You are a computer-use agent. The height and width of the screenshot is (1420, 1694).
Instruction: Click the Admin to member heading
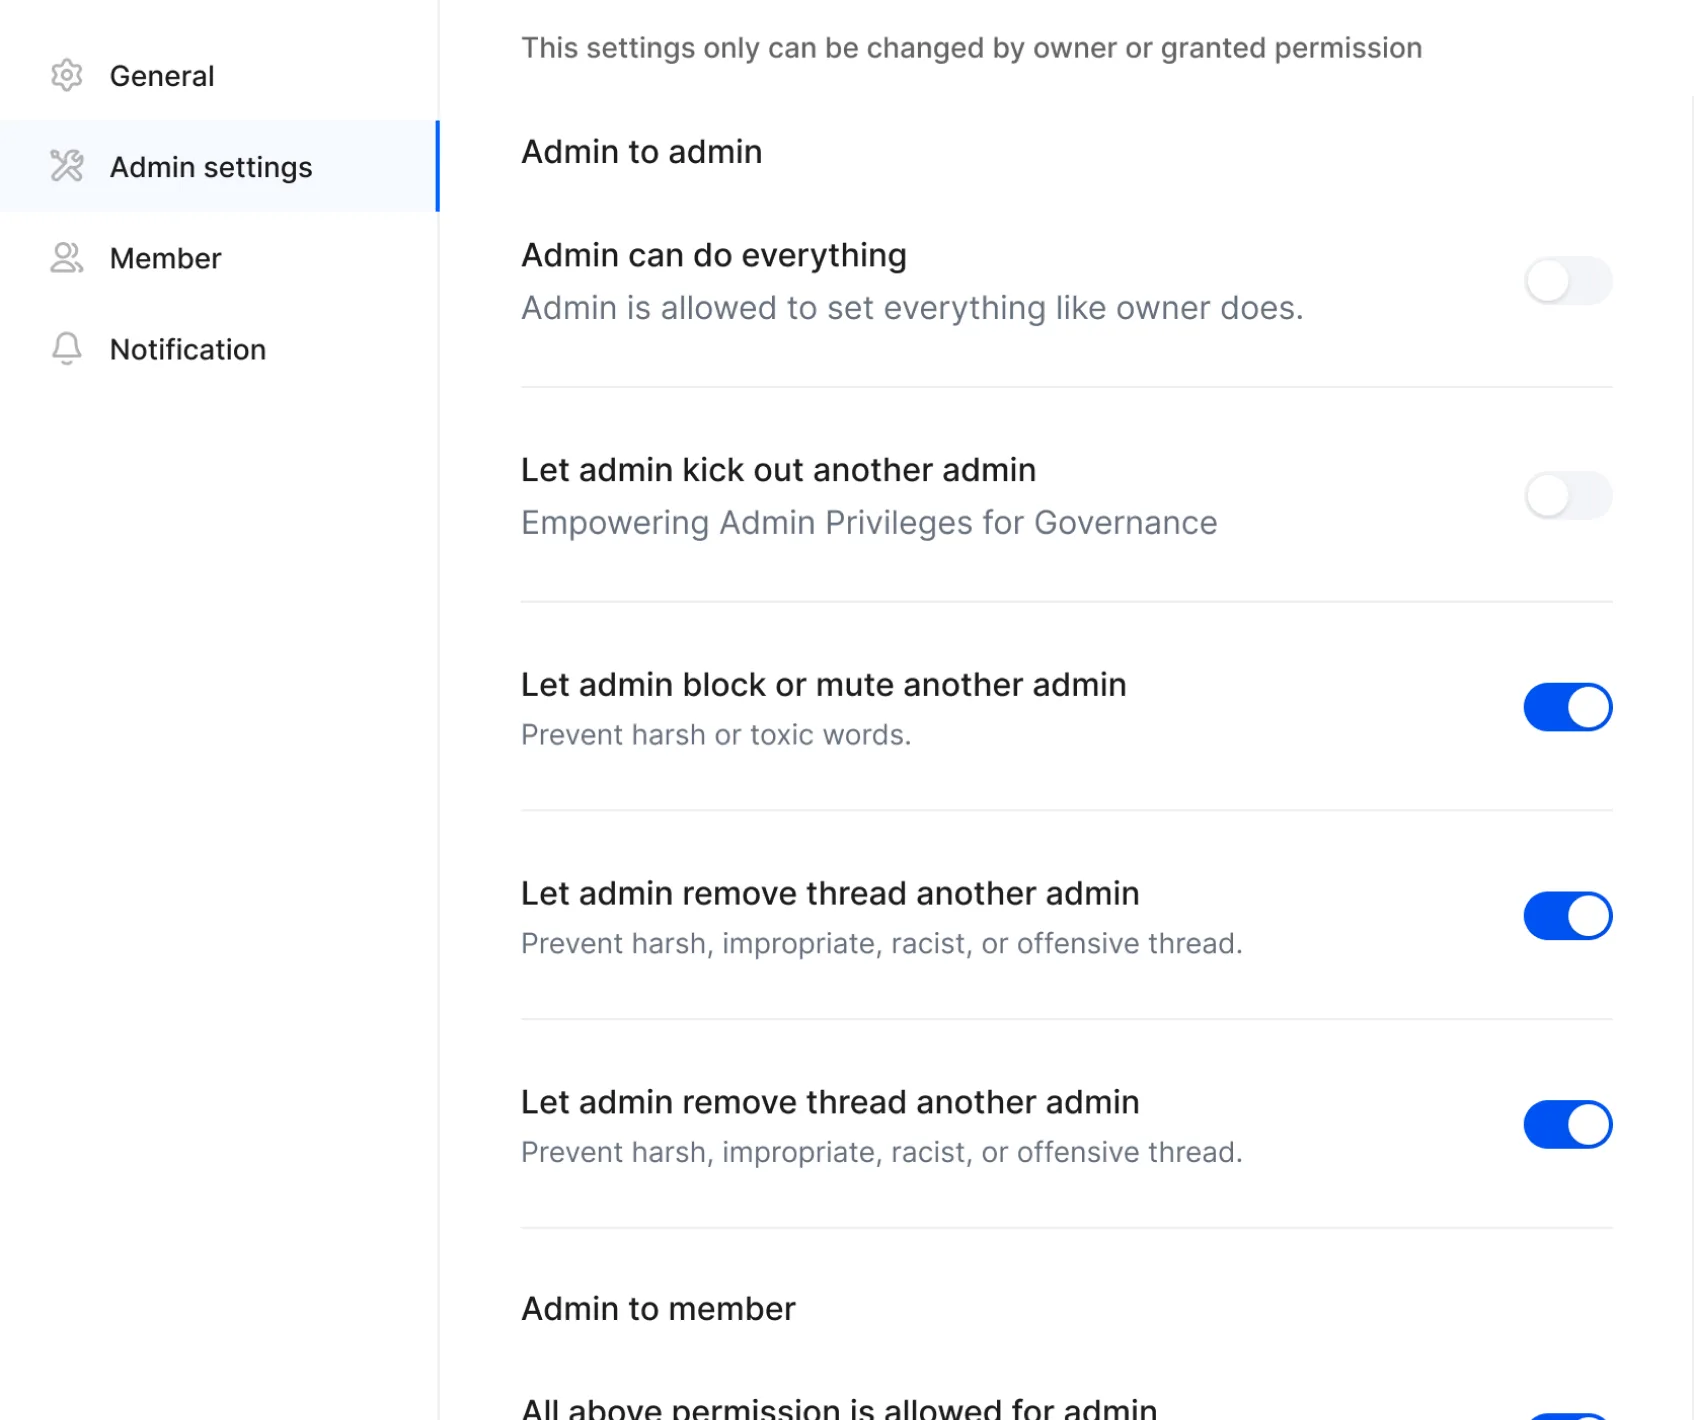[658, 1309]
